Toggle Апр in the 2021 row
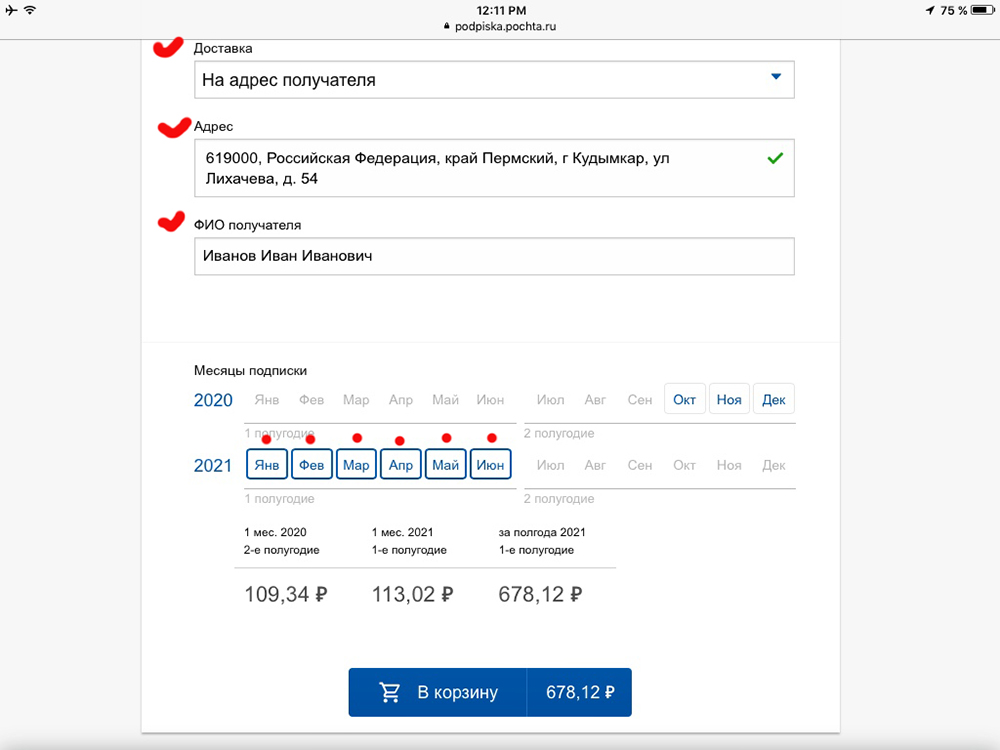 click(401, 464)
